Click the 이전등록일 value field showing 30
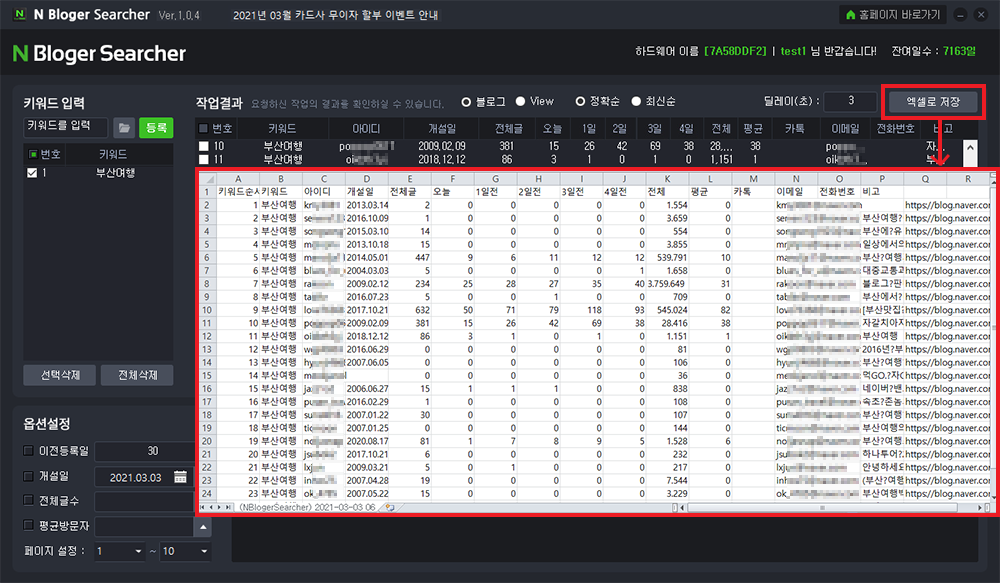Screen dimensions: 1000x583 click(145, 451)
